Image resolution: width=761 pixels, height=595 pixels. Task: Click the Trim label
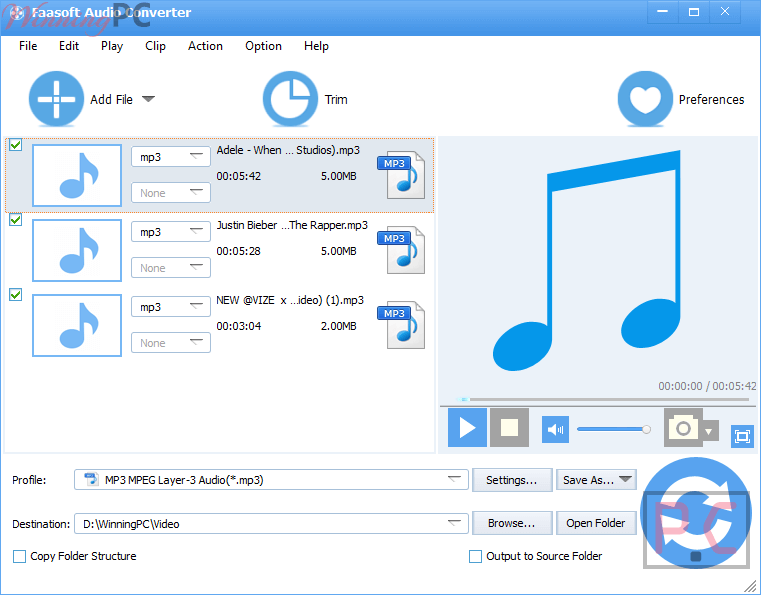336,99
